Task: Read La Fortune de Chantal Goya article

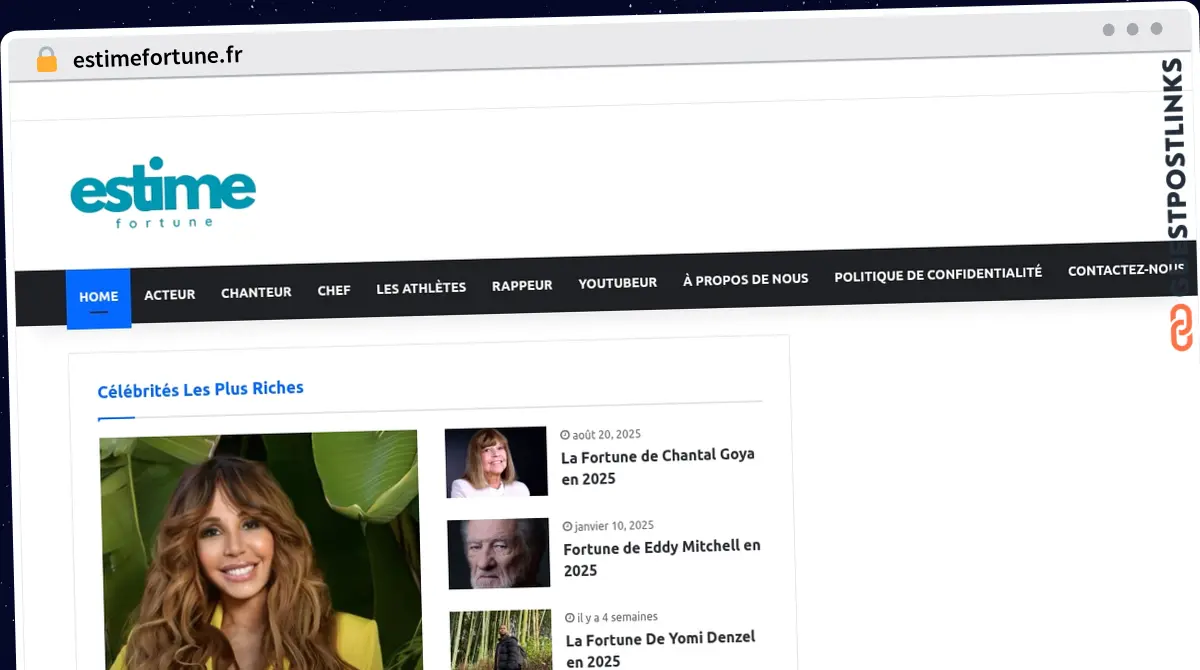Action: coord(658,466)
